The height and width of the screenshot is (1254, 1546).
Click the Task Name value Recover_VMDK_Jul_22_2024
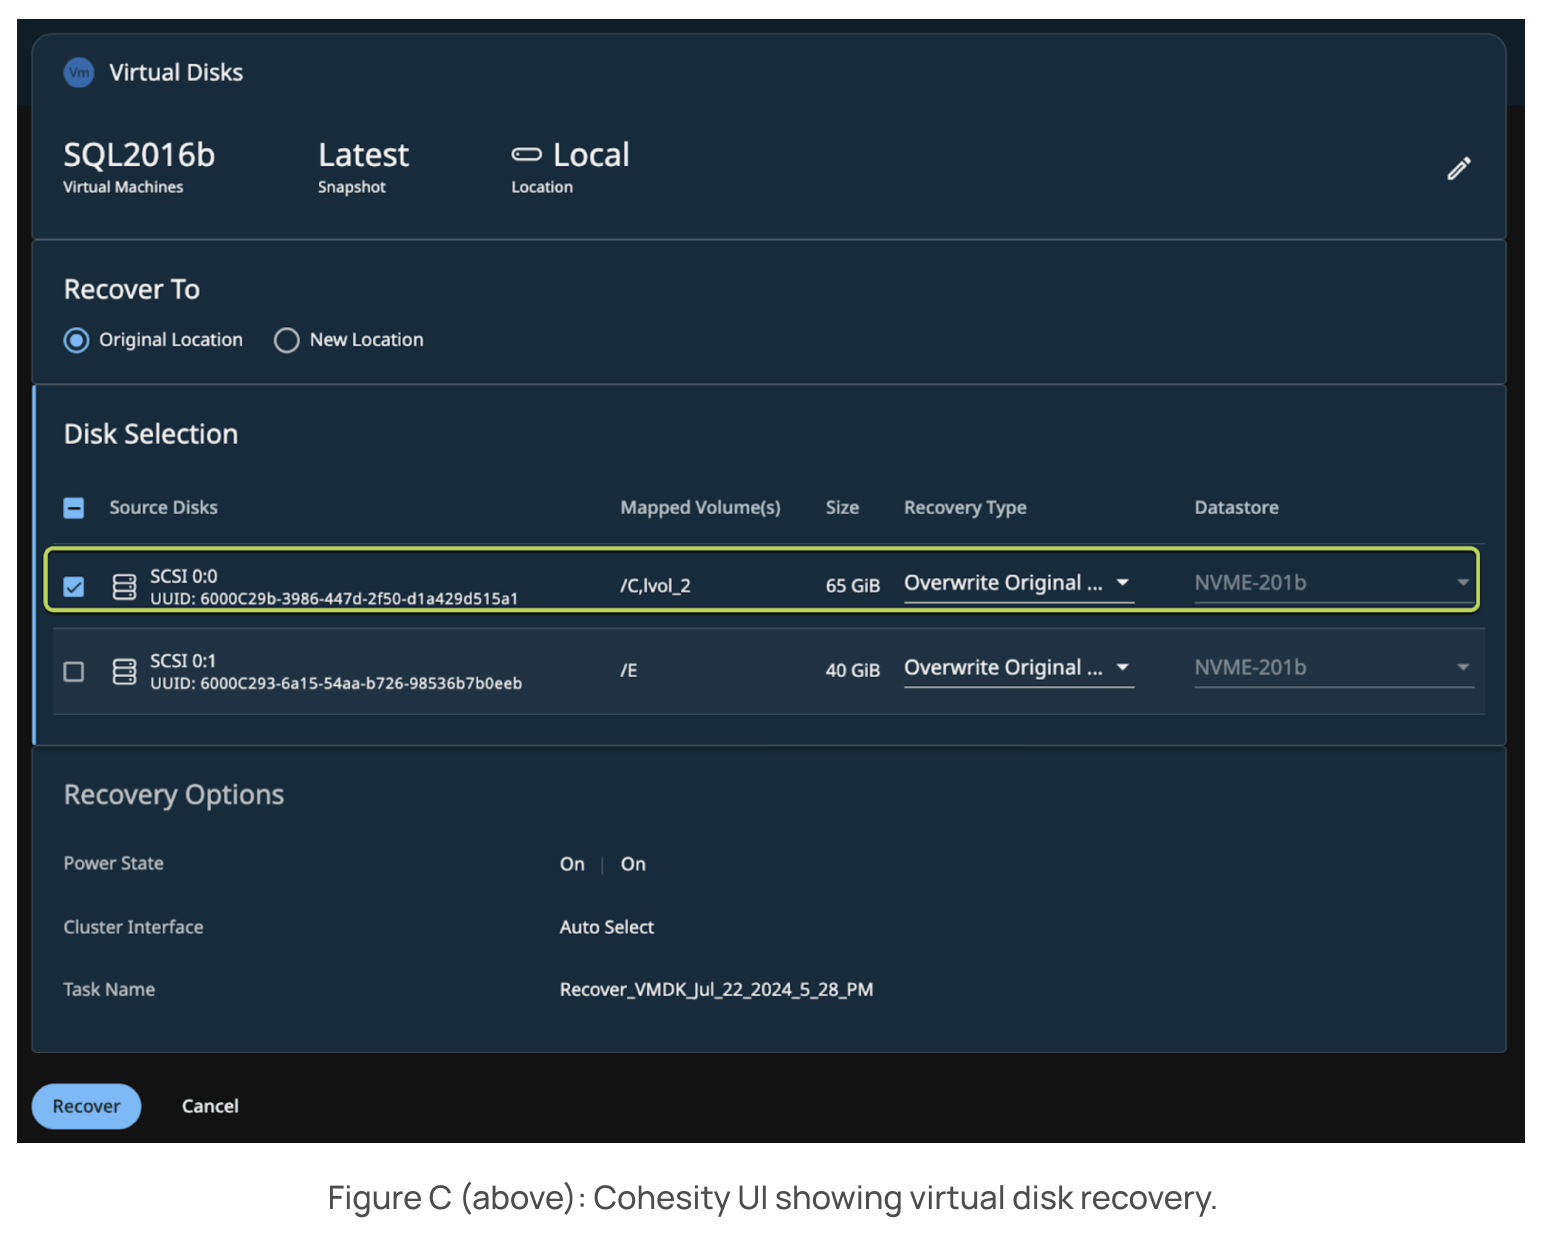tap(716, 990)
